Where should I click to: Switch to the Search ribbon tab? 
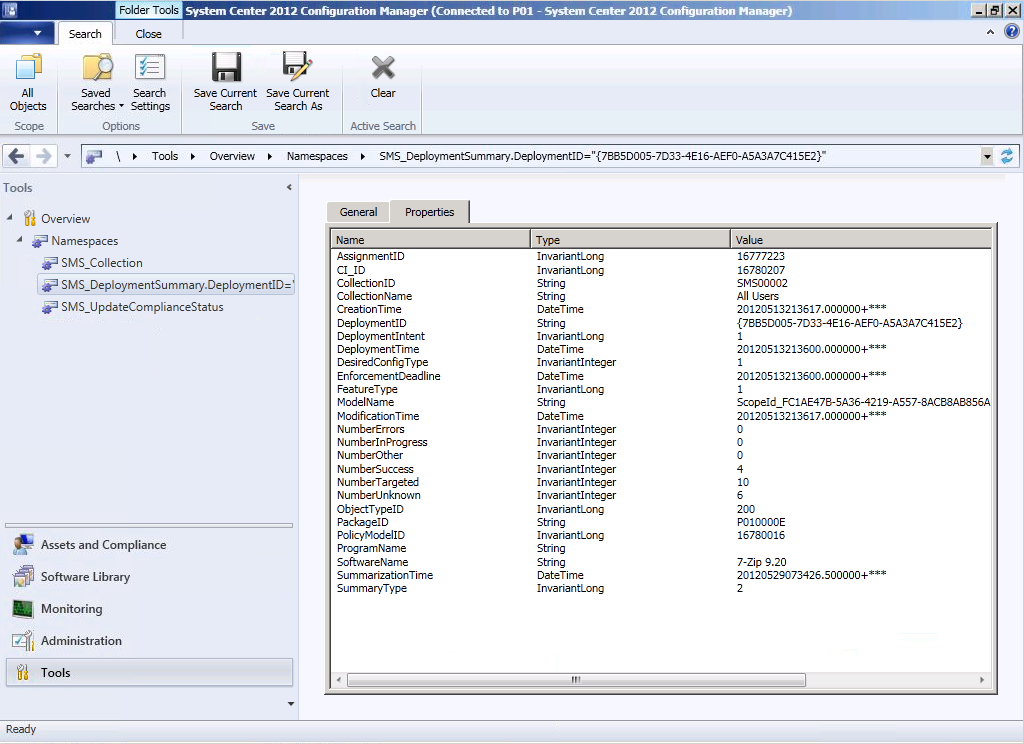85,34
